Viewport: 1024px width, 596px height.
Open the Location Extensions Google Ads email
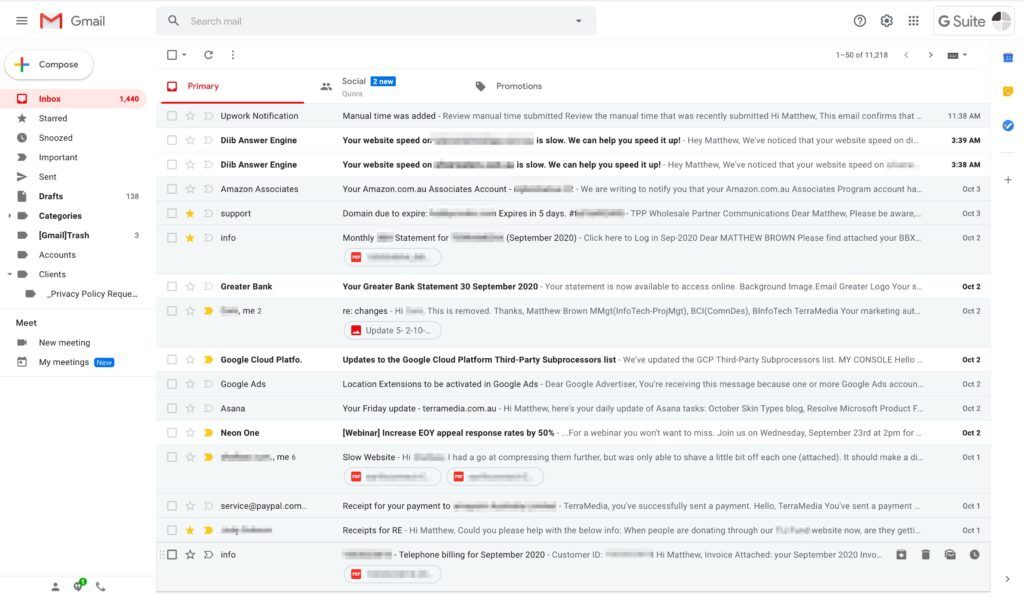[573, 384]
